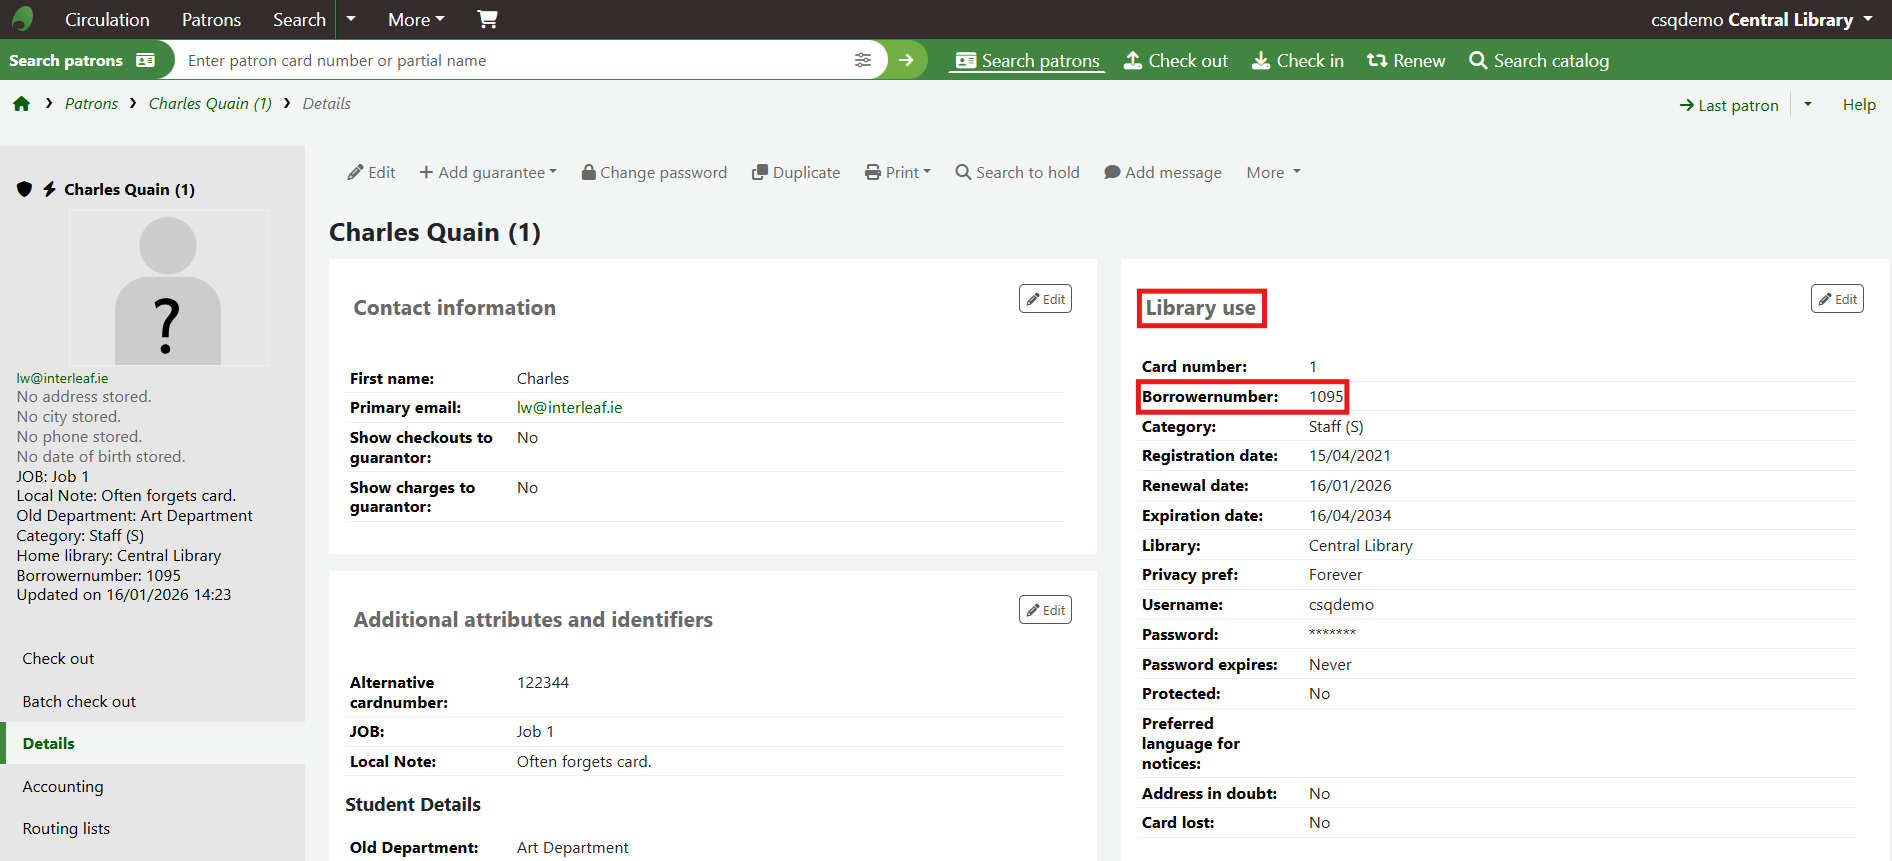Viewport: 1892px width, 861px height.
Task: Click the Koha logo icon
Action: [x=22, y=19]
